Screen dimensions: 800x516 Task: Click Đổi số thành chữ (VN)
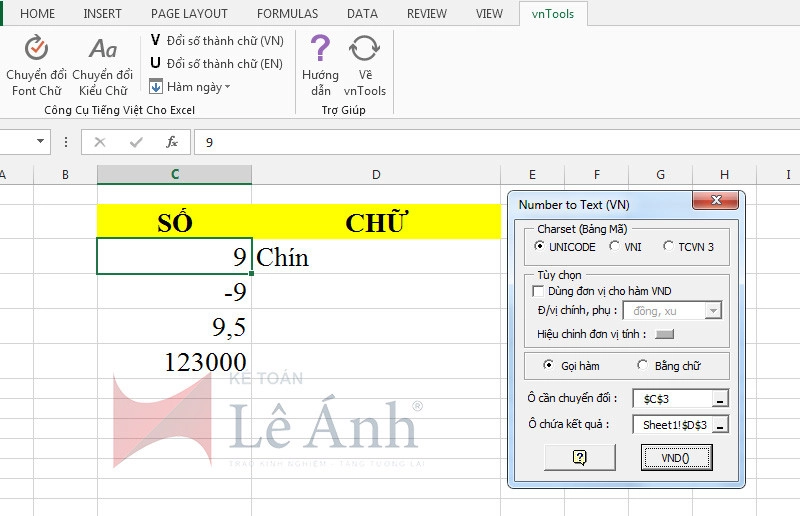tap(216, 40)
